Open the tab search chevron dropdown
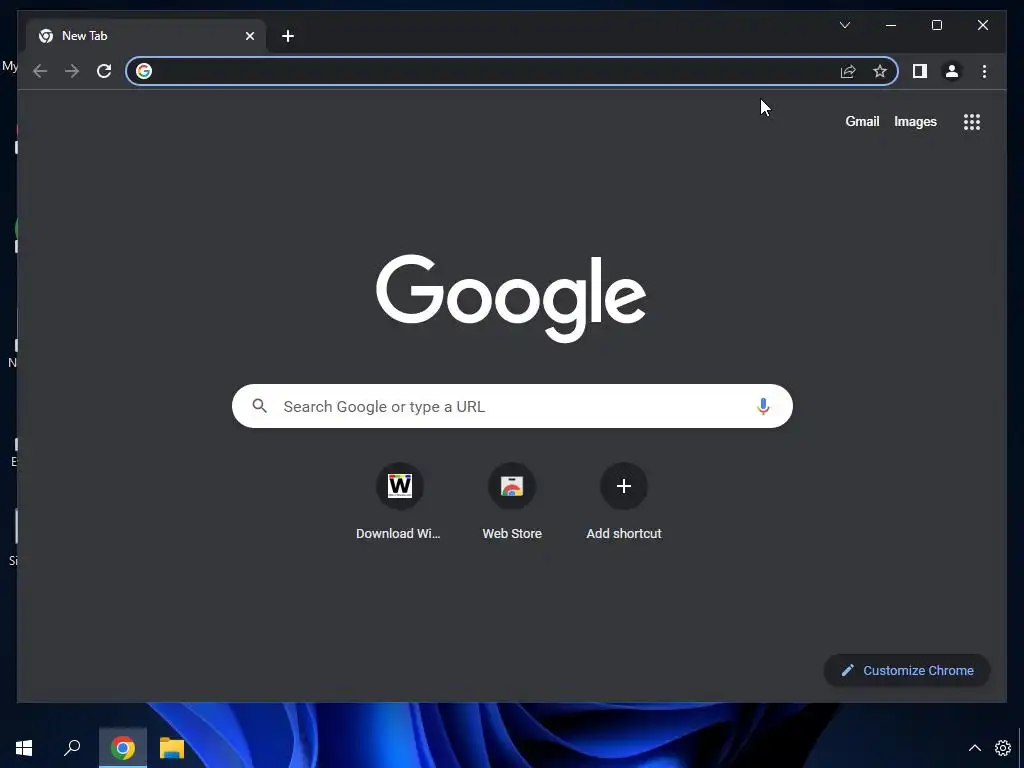1024x768 pixels. click(x=845, y=25)
